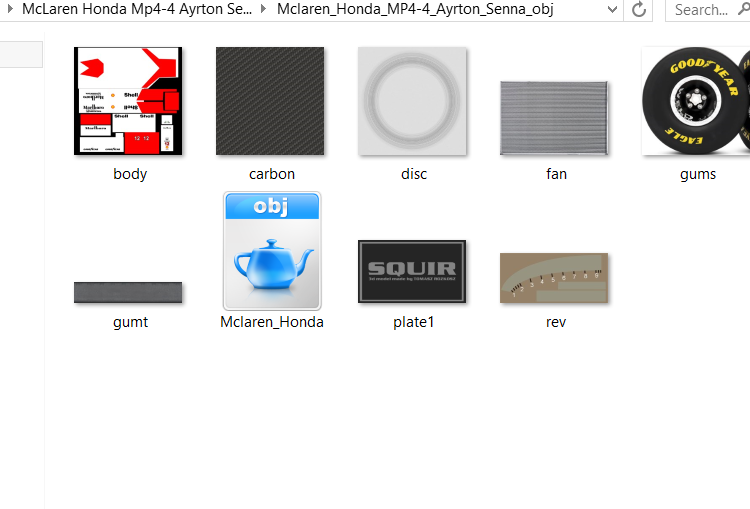Click the 'gums' file name label
This screenshot has width=750, height=509.
pyautogui.click(x=698, y=174)
